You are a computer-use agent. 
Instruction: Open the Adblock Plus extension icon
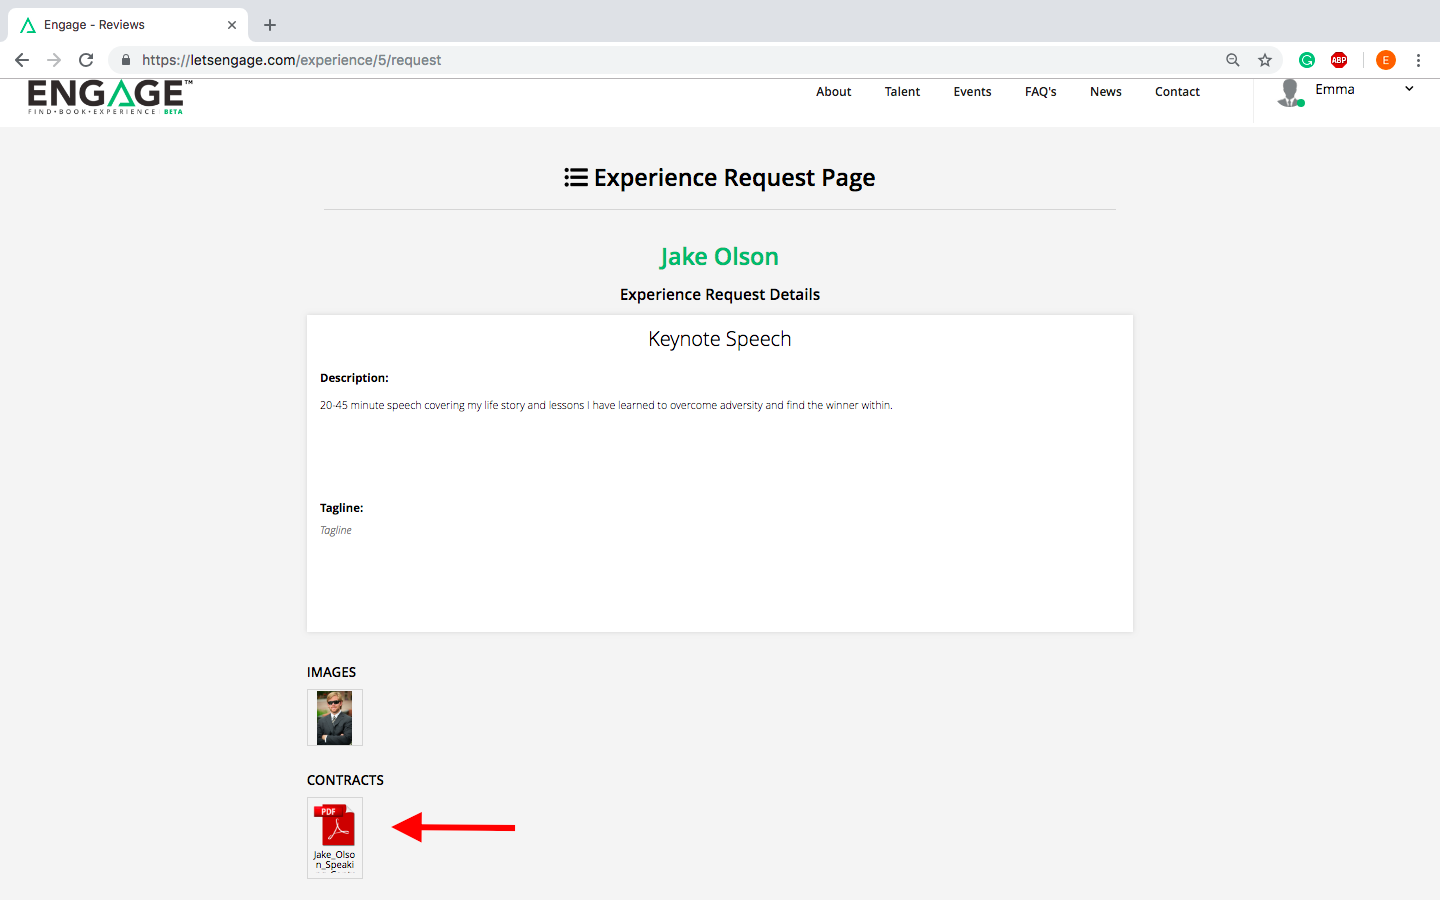click(x=1339, y=60)
